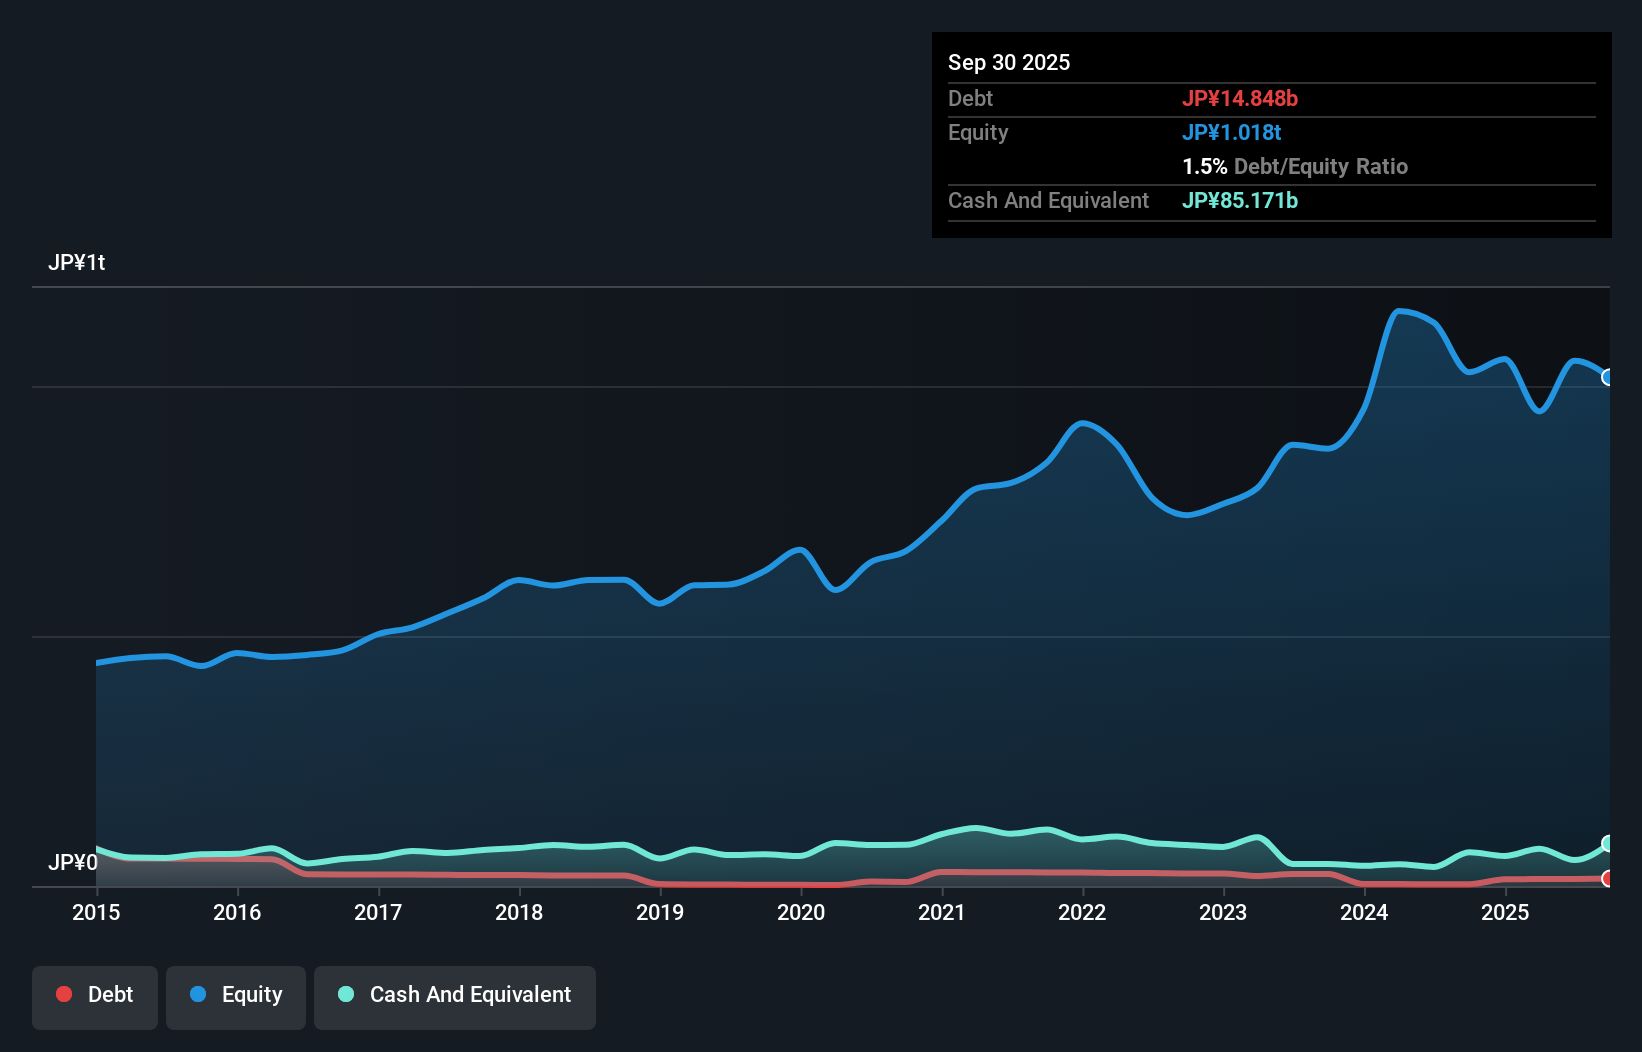Click the Debt row label in tooltip
Viewport: 1642px width, 1052px height.
click(970, 98)
